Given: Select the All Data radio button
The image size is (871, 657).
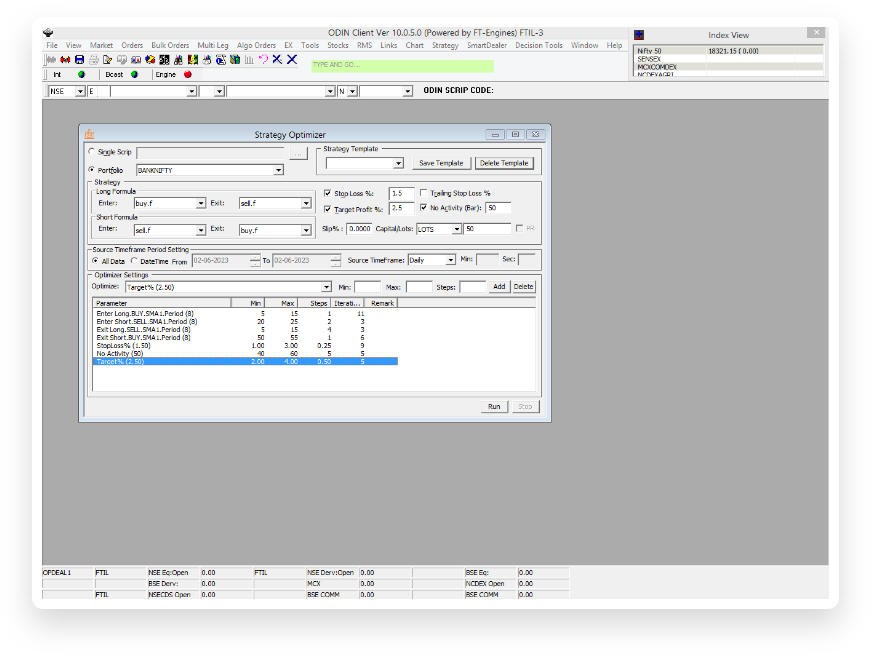Looking at the screenshot, I should (95, 260).
